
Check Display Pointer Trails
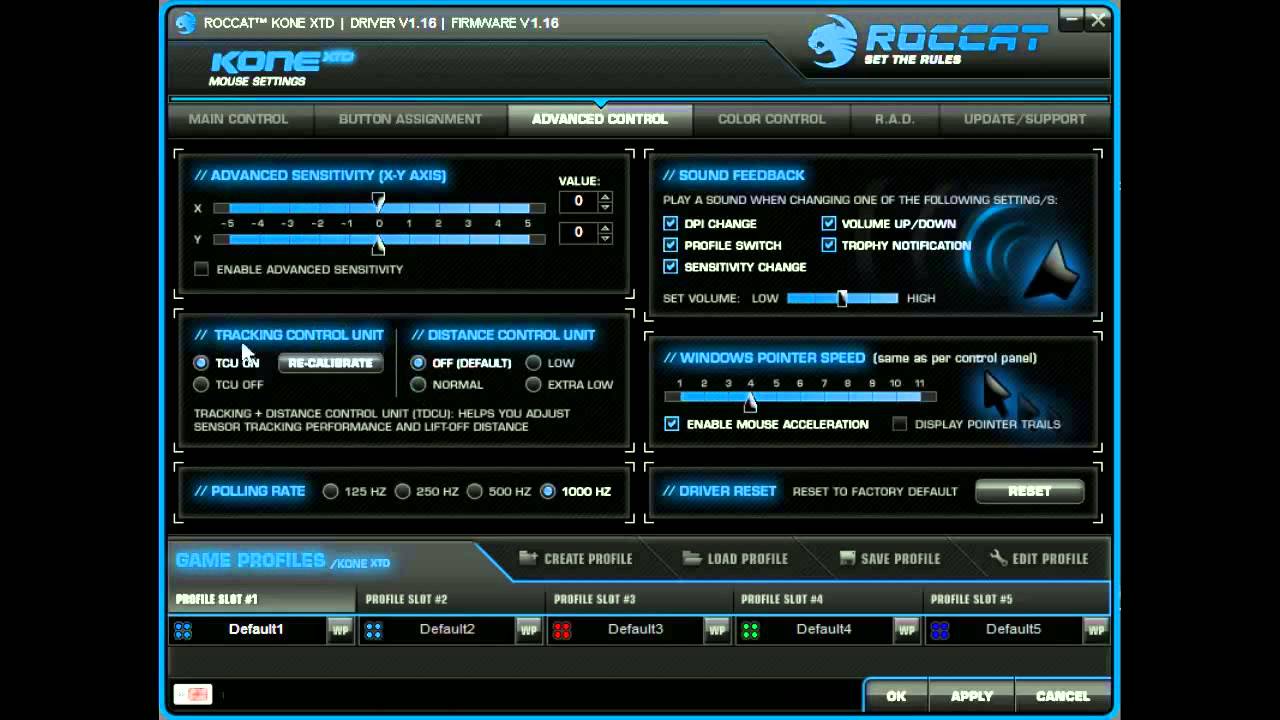point(900,424)
